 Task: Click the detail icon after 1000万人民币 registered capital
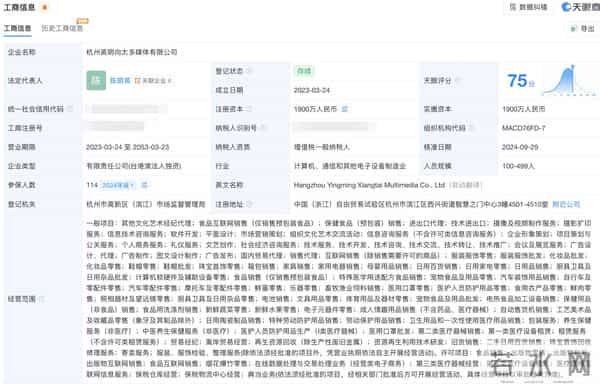click(344, 109)
